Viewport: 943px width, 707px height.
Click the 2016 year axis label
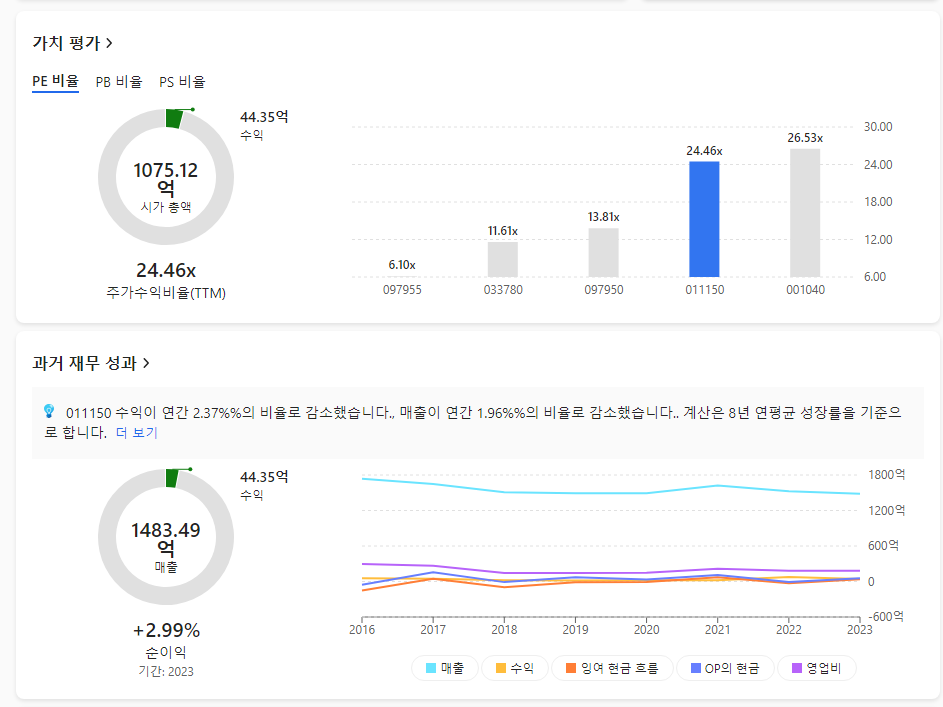click(362, 629)
